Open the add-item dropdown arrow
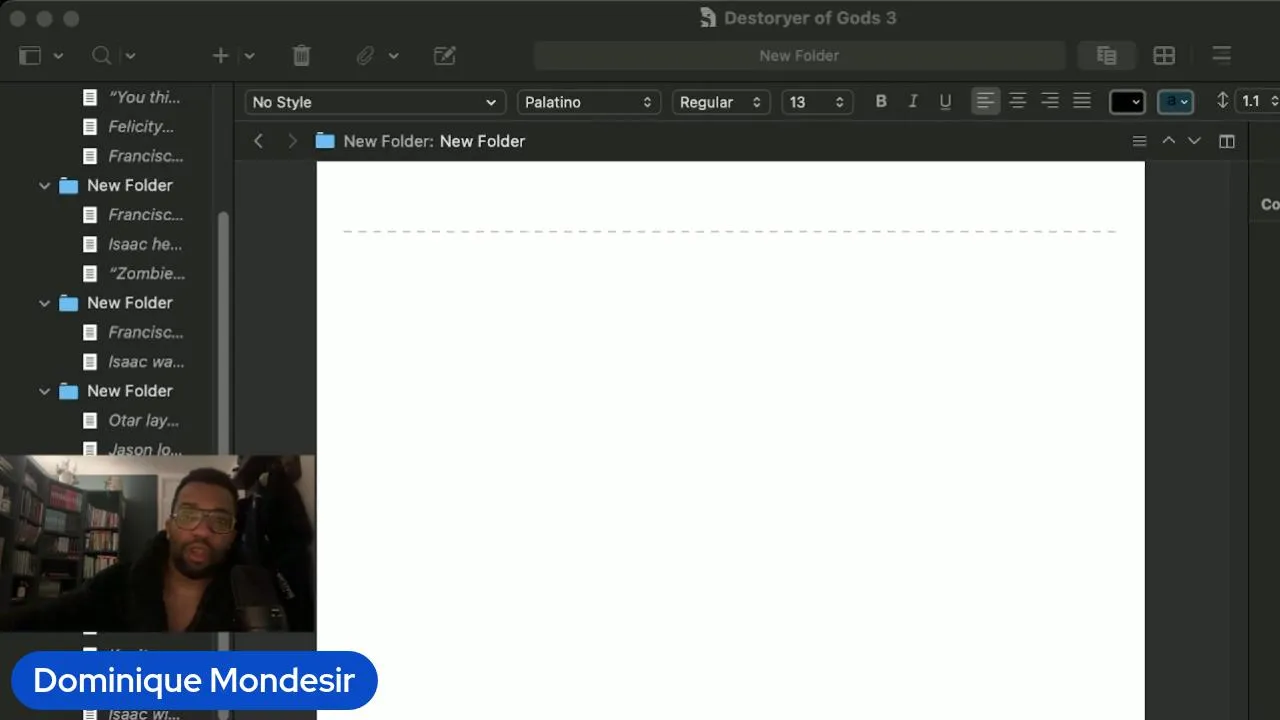The width and height of the screenshot is (1280, 720). (x=249, y=56)
